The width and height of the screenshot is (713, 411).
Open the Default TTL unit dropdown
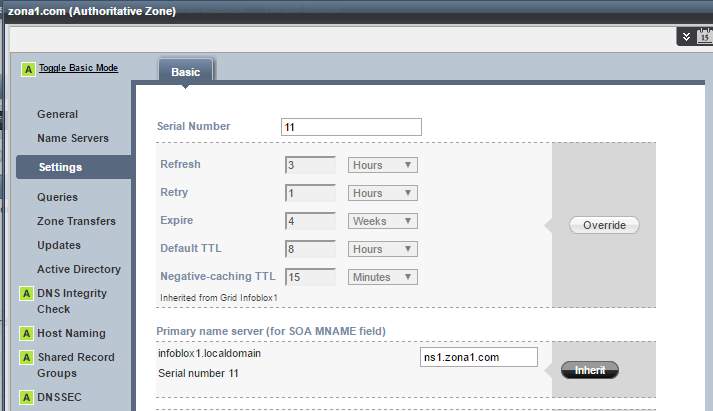383,249
